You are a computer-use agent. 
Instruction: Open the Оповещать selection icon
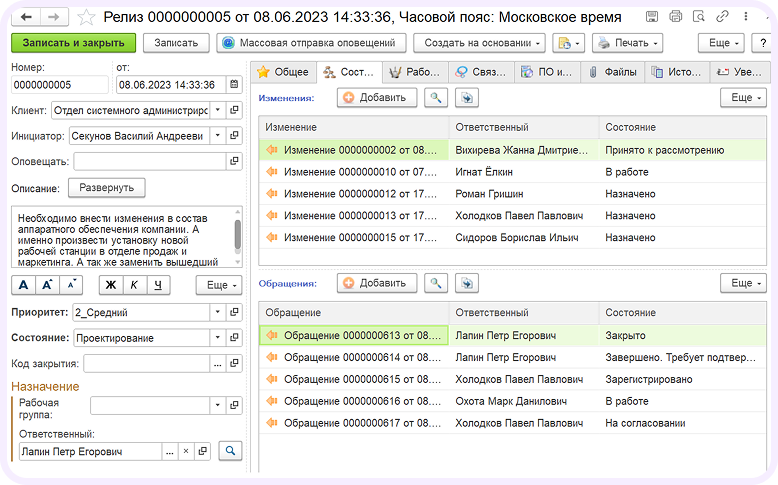point(234,161)
